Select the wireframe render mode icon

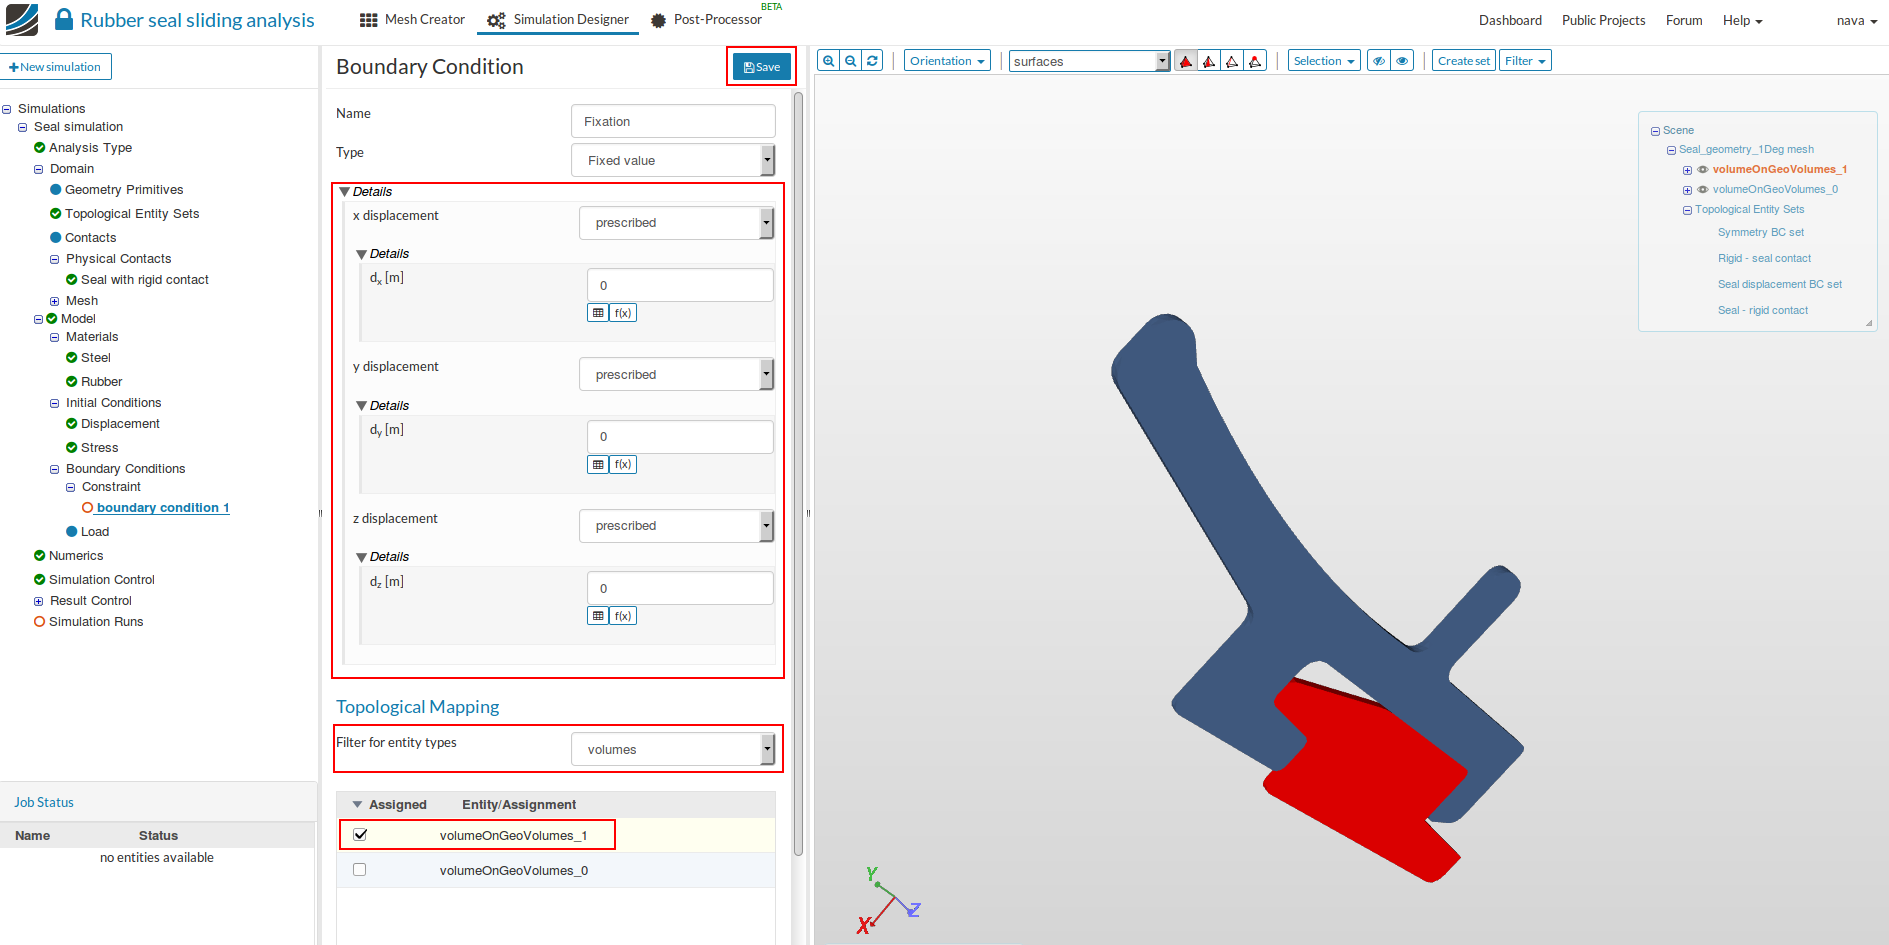[x=1232, y=61]
